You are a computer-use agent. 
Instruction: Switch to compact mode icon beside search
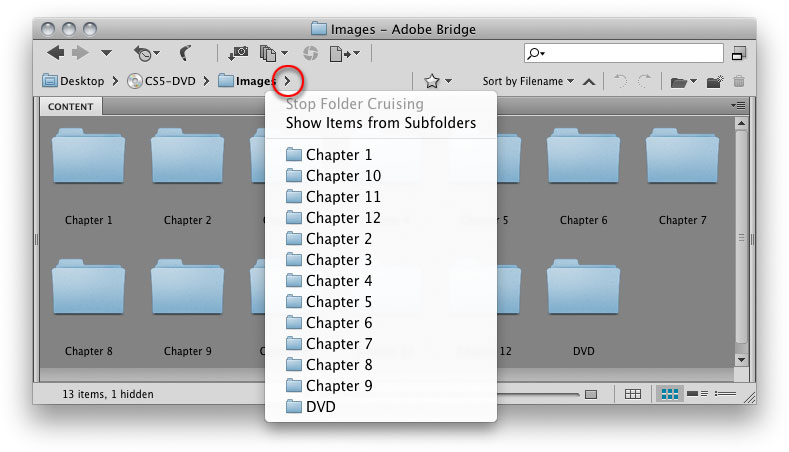(x=739, y=53)
